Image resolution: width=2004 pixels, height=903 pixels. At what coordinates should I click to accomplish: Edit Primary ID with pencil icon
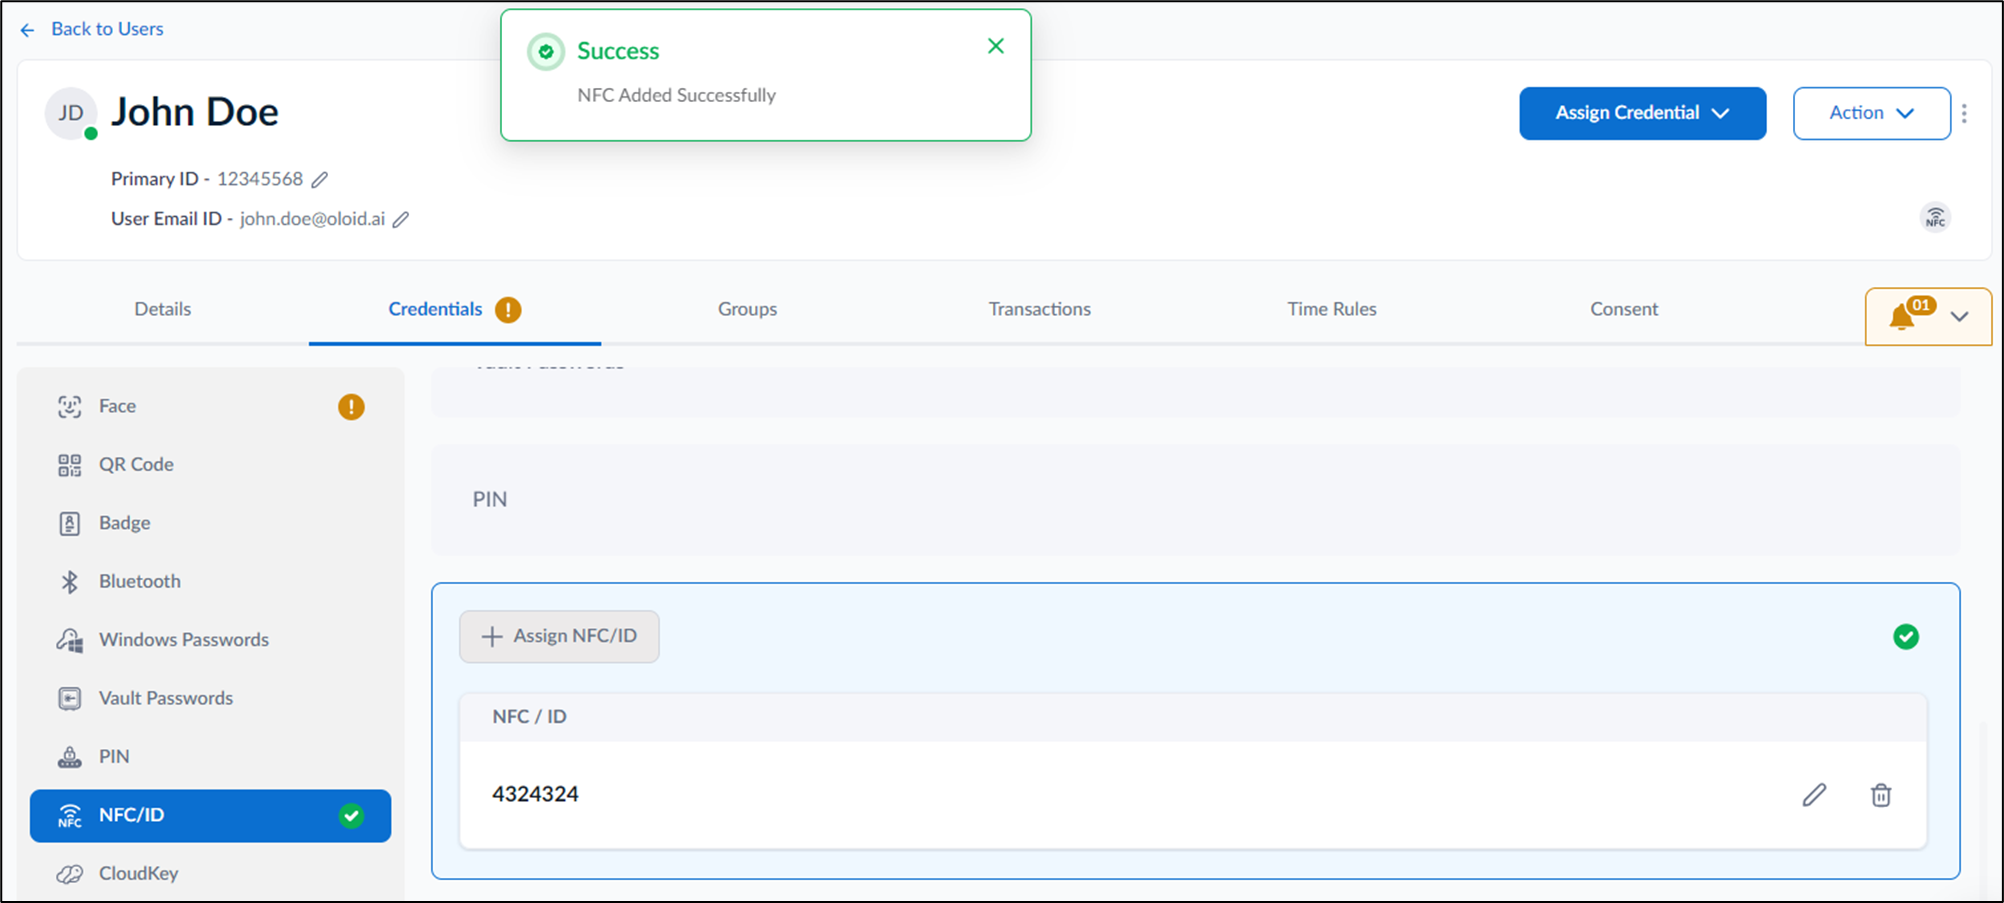point(320,180)
